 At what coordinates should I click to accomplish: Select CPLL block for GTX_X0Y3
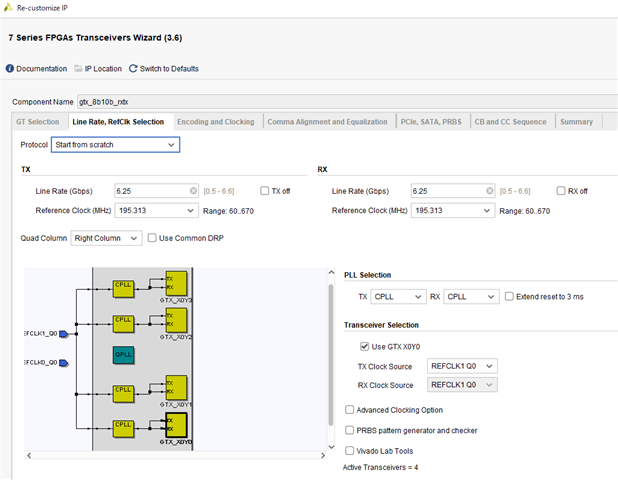123,288
